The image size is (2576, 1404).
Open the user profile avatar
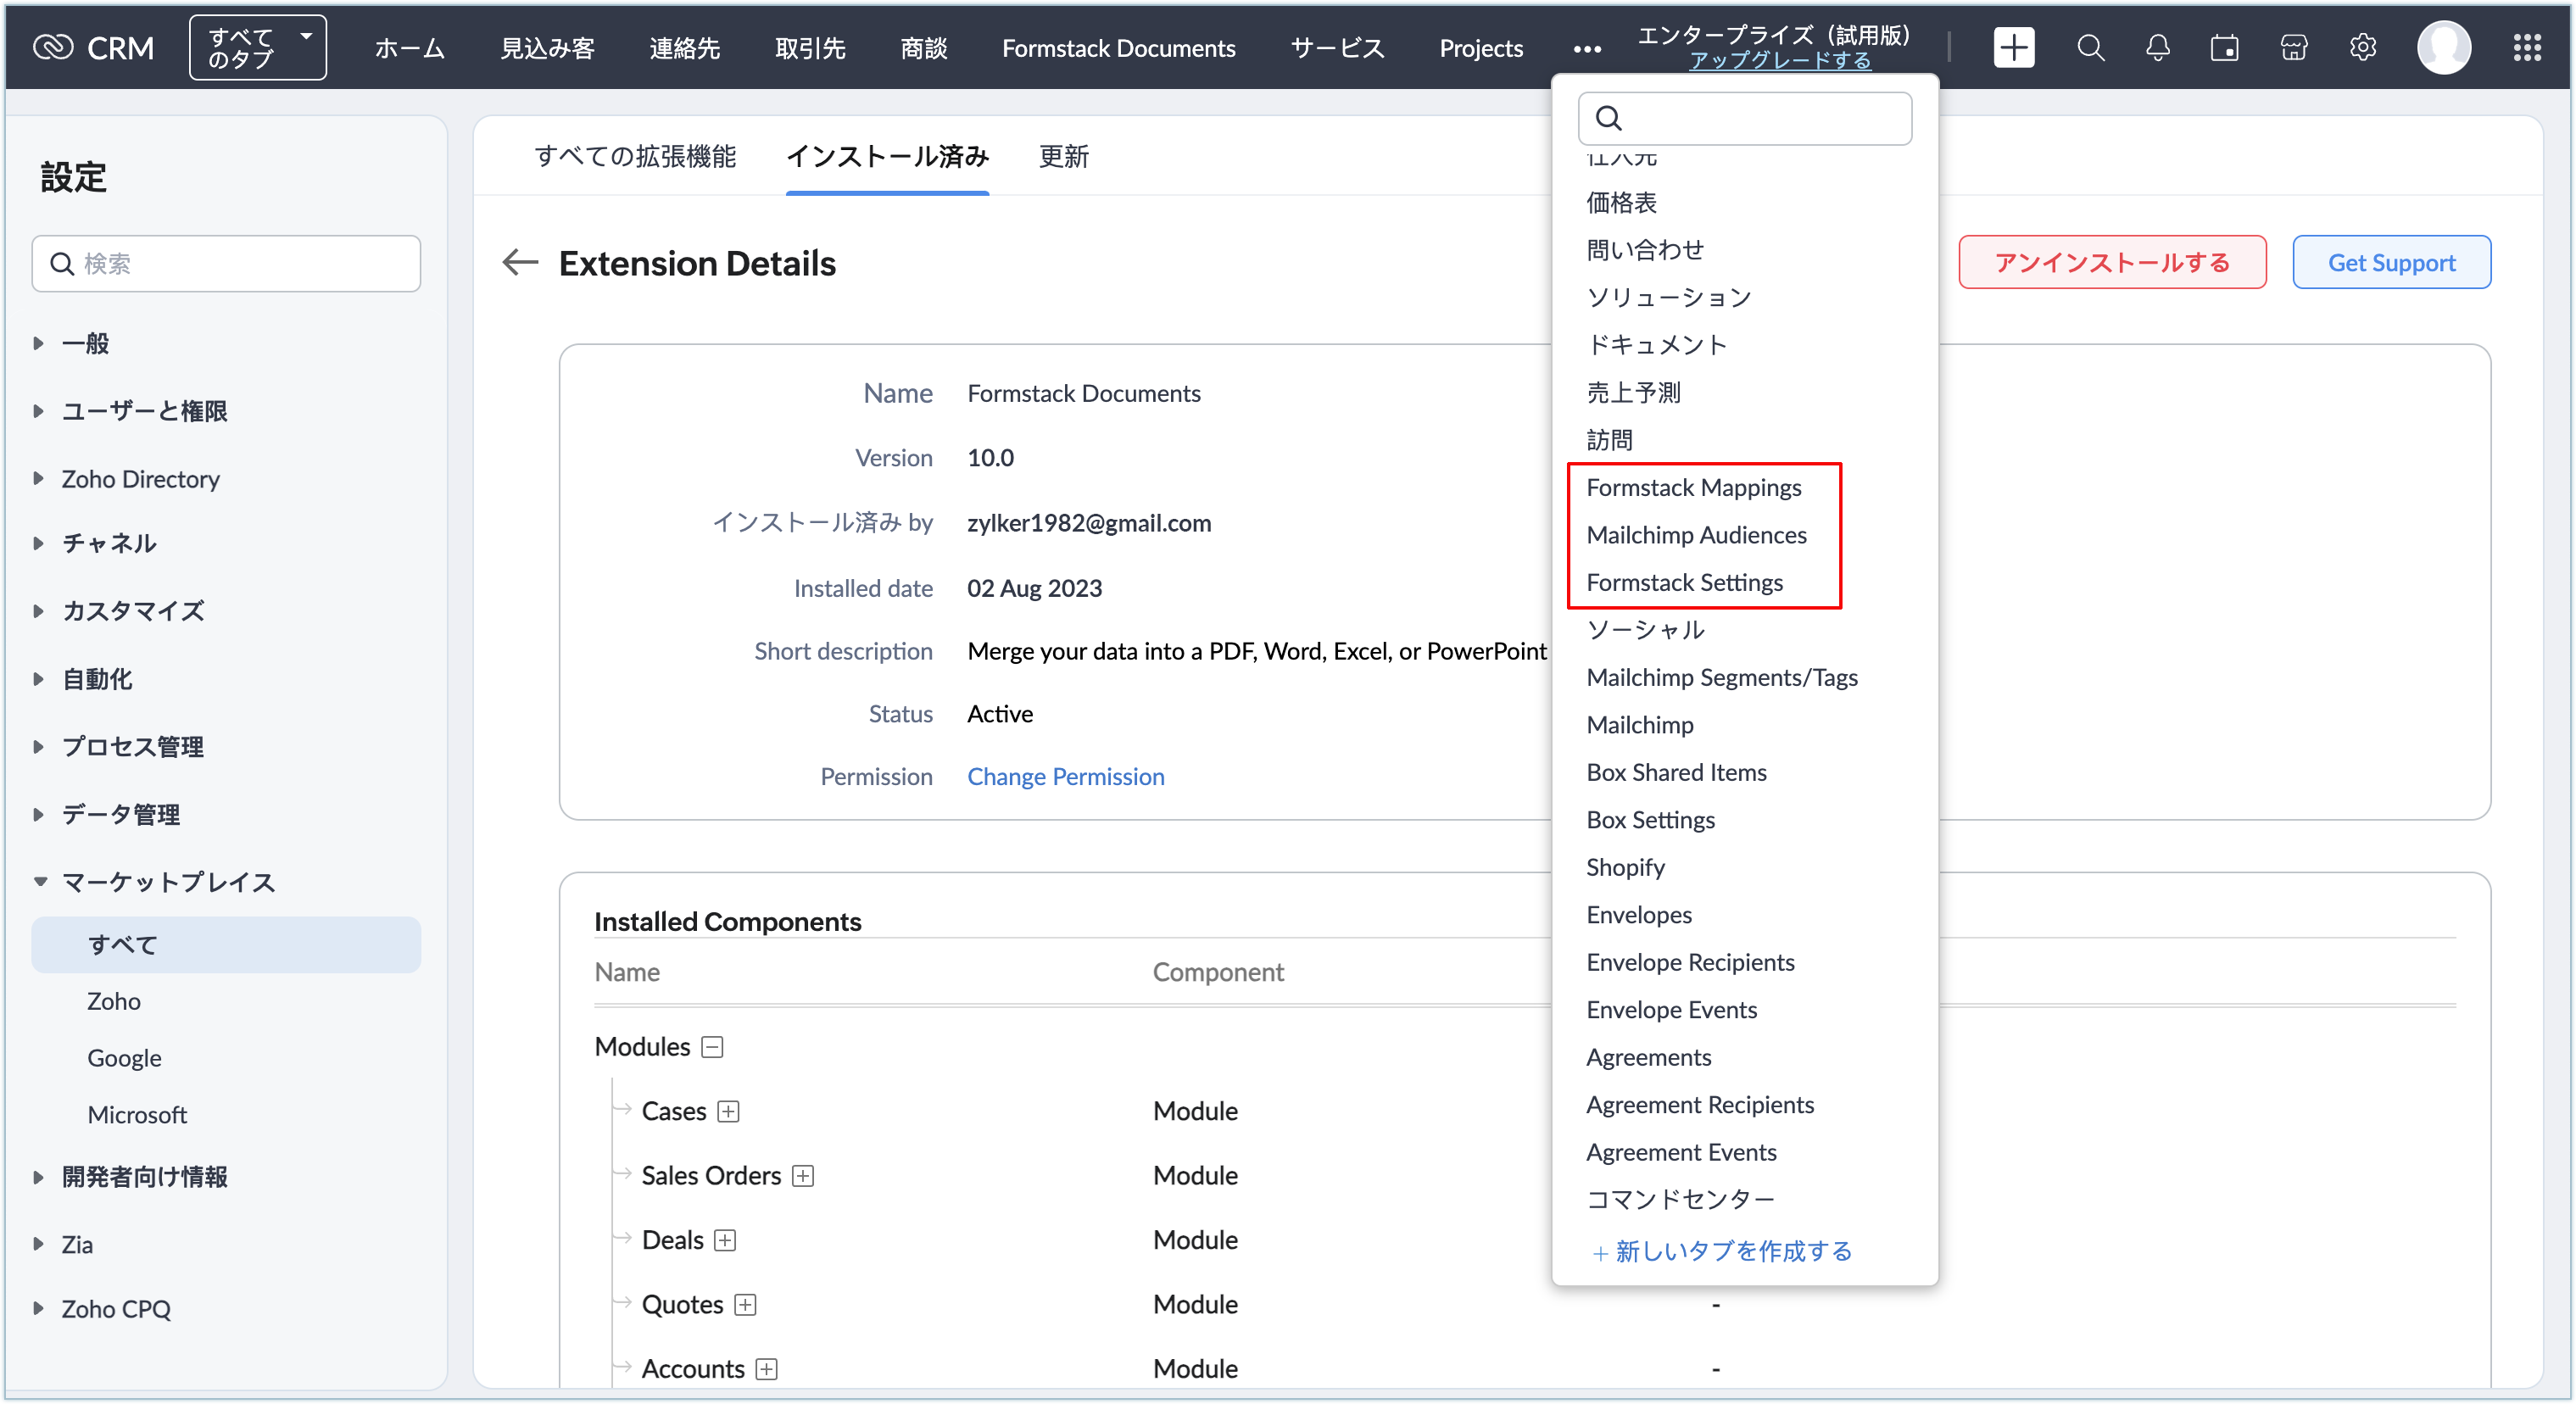(2443, 47)
